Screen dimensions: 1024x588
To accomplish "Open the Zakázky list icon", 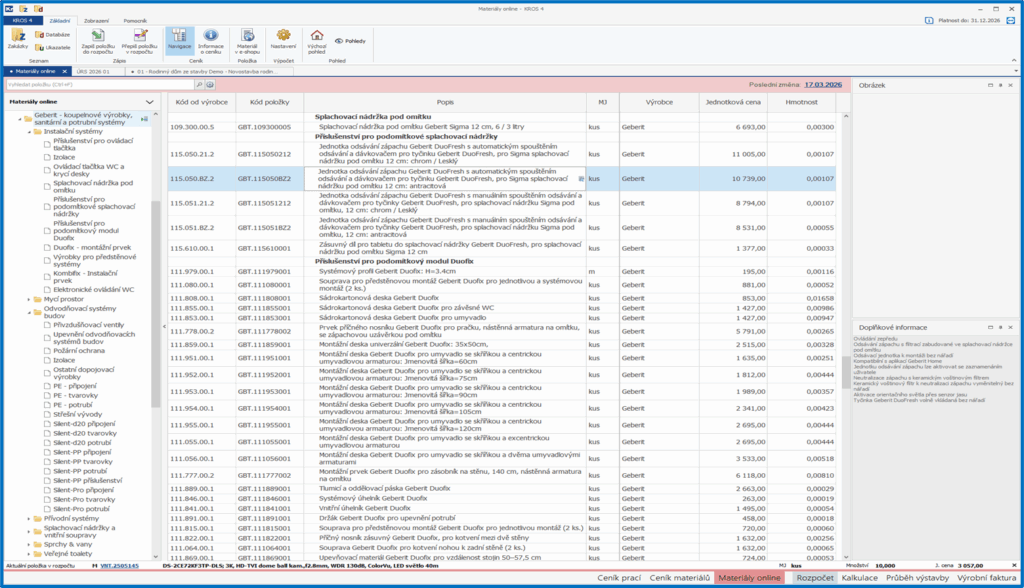I will click(17, 36).
